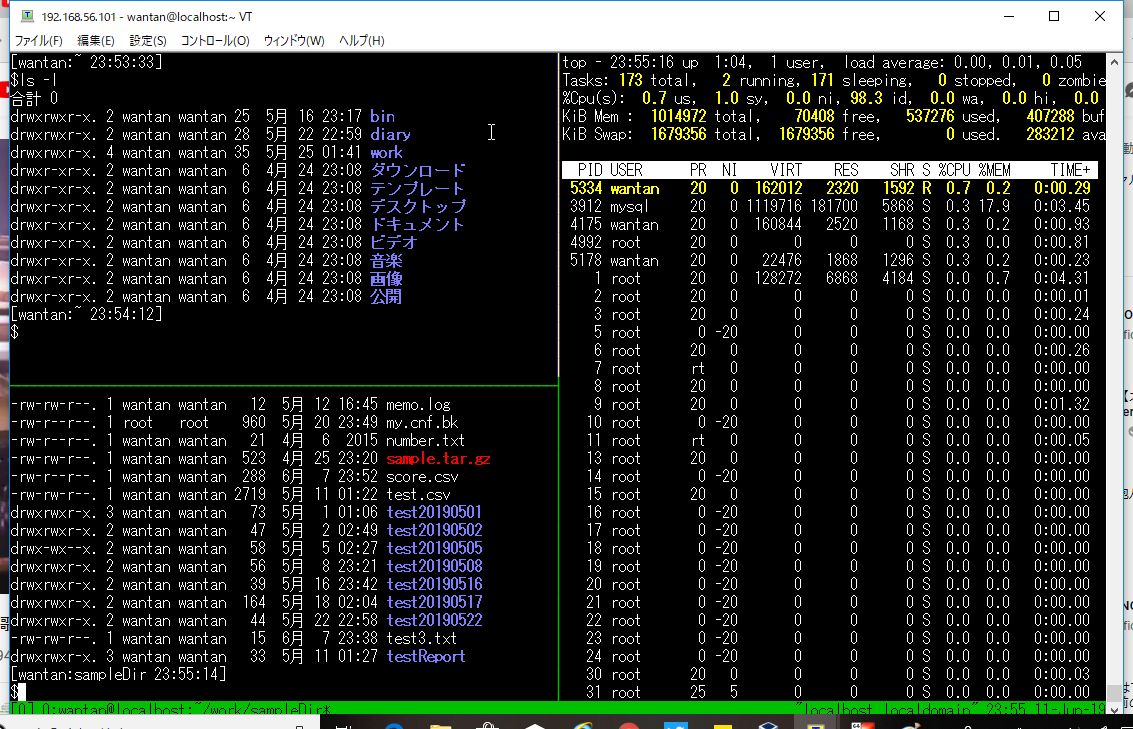Open the ヘルプ(H) menu

[361, 40]
